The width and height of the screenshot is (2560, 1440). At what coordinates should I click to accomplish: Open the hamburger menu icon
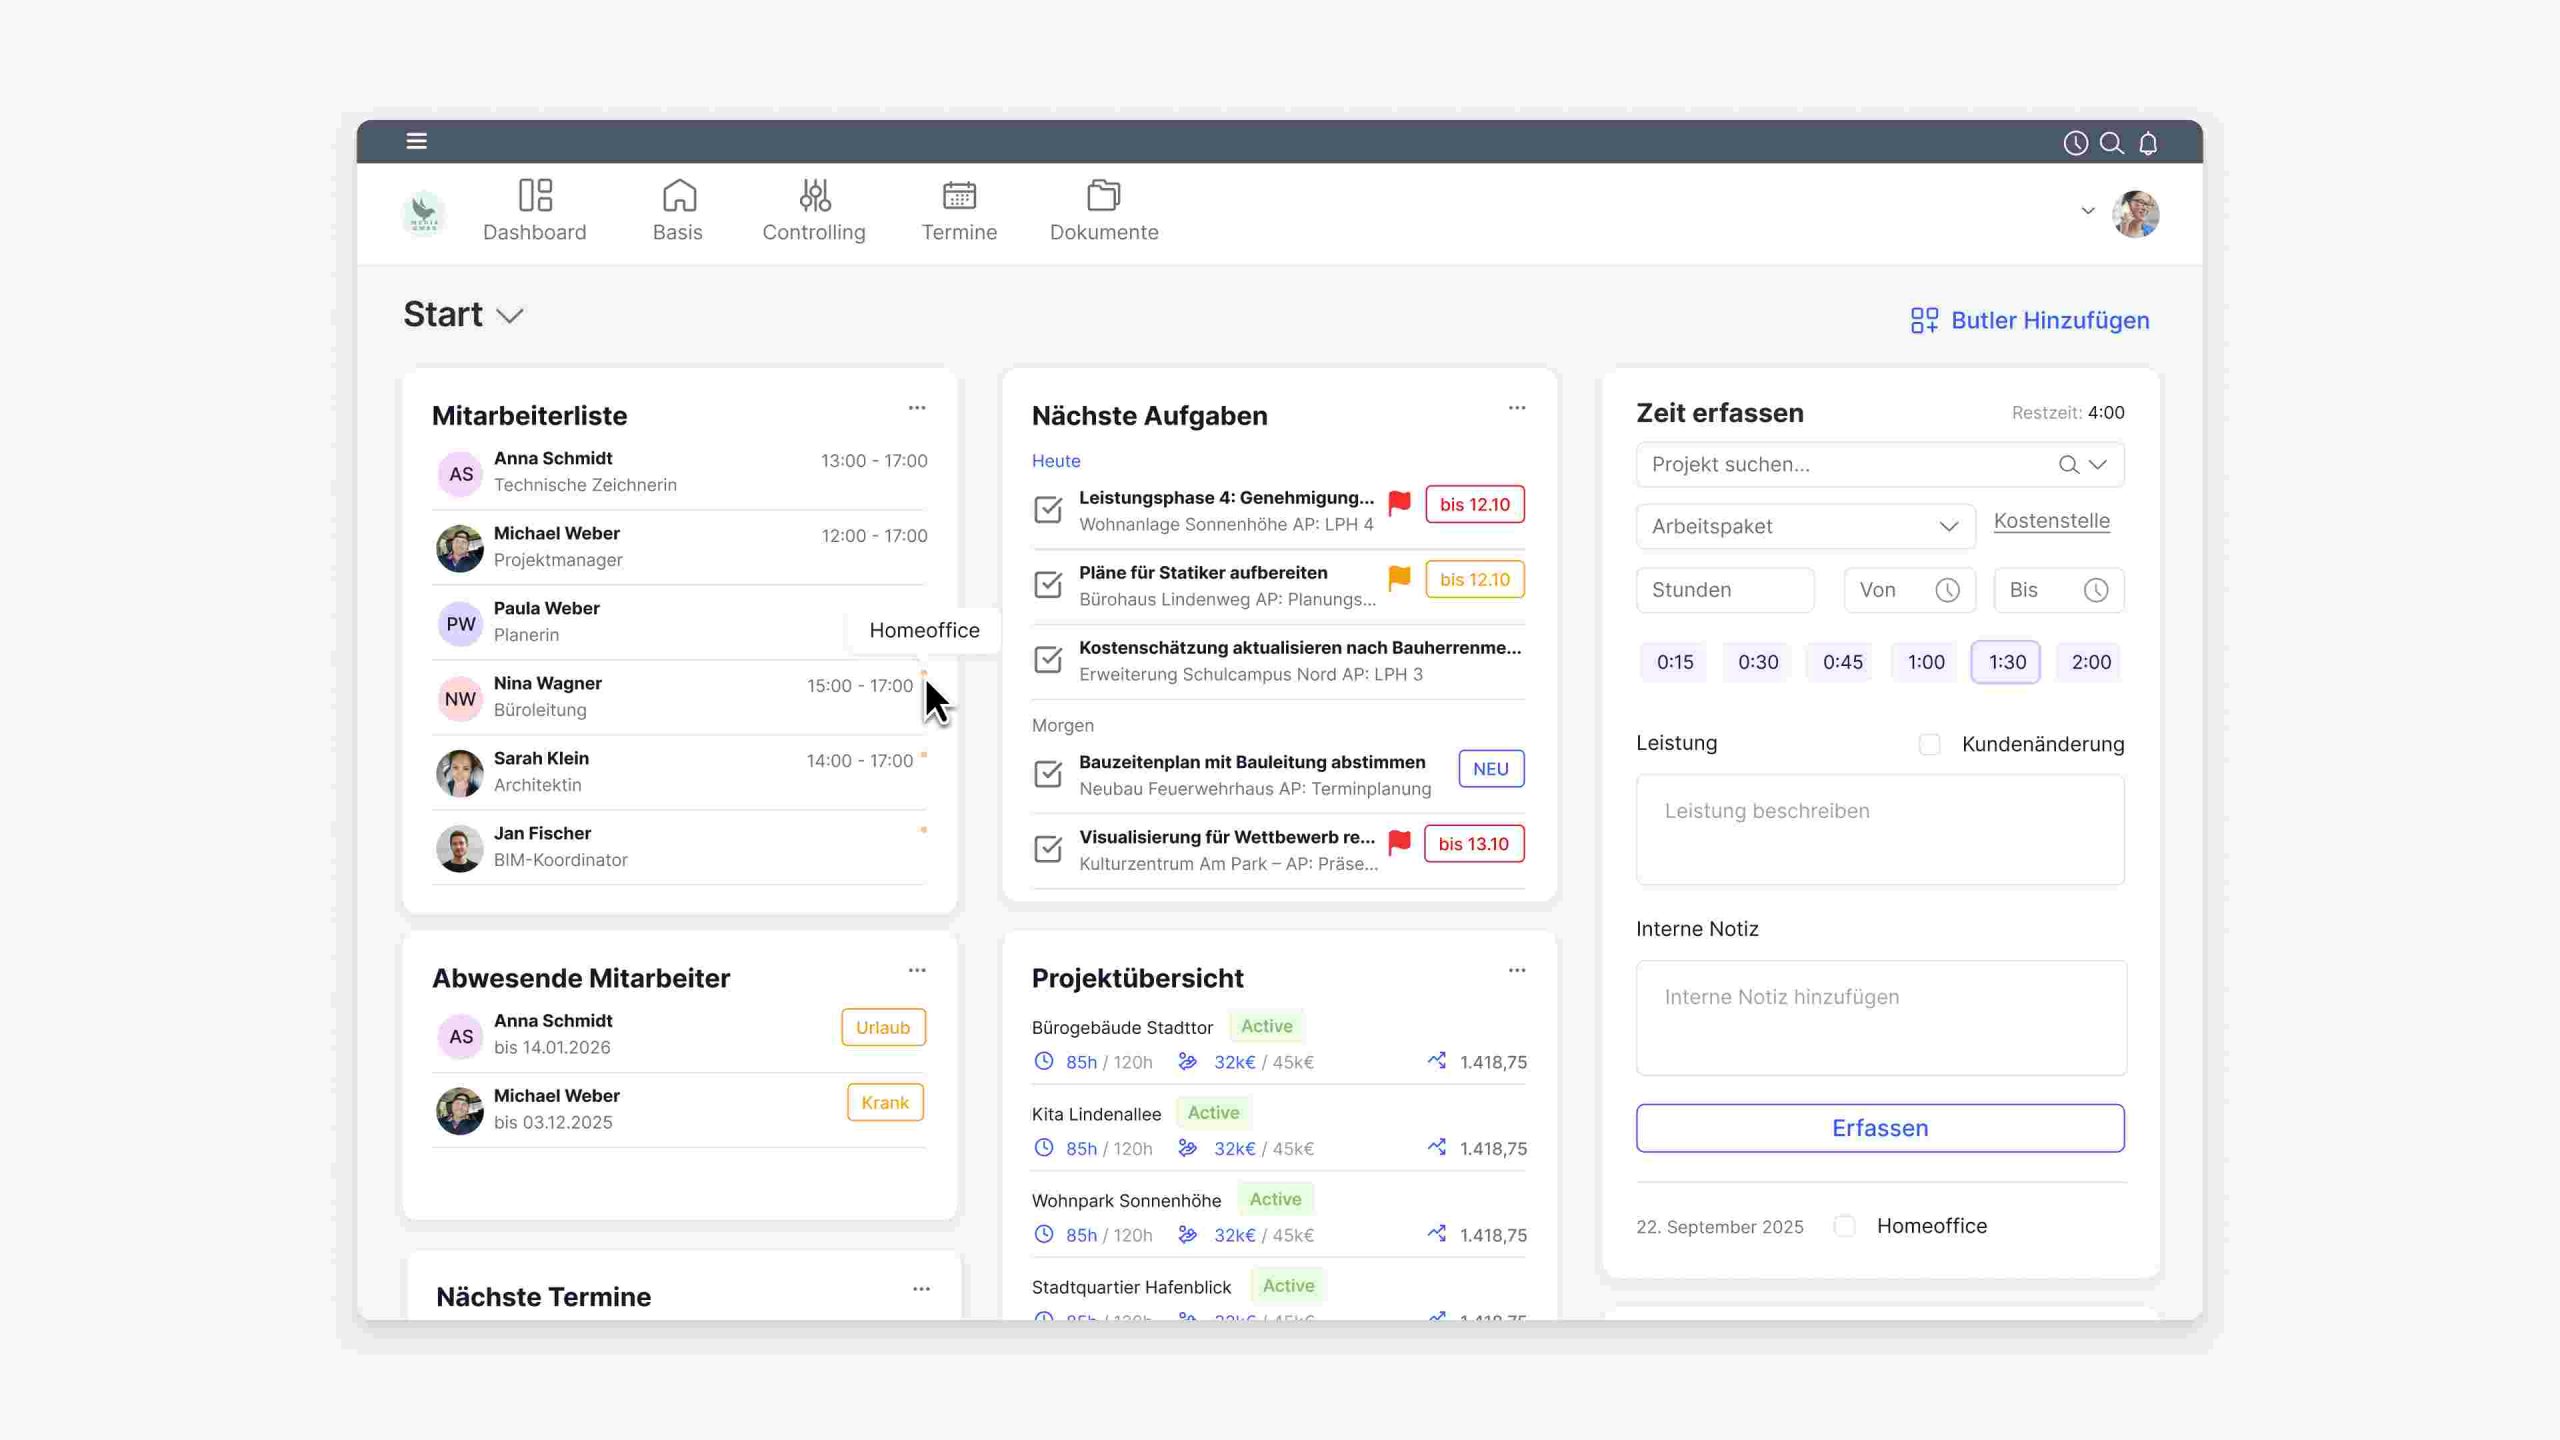click(417, 141)
